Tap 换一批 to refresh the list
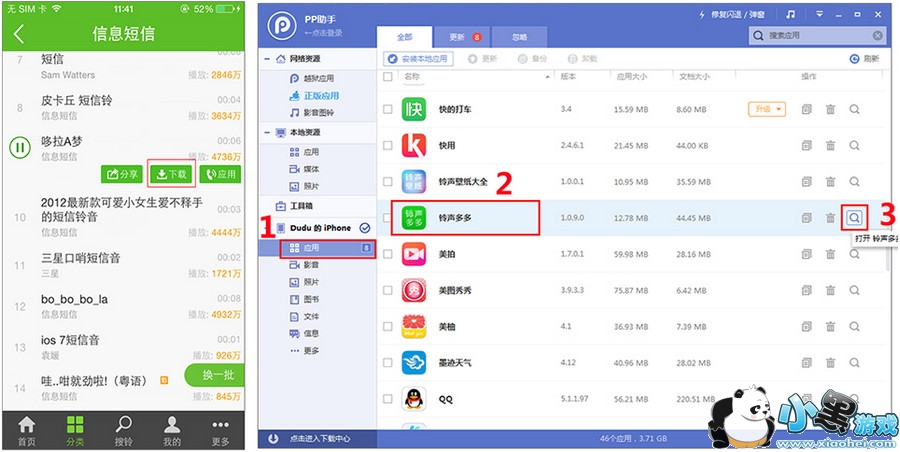The height and width of the screenshot is (452, 900). (215, 376)
